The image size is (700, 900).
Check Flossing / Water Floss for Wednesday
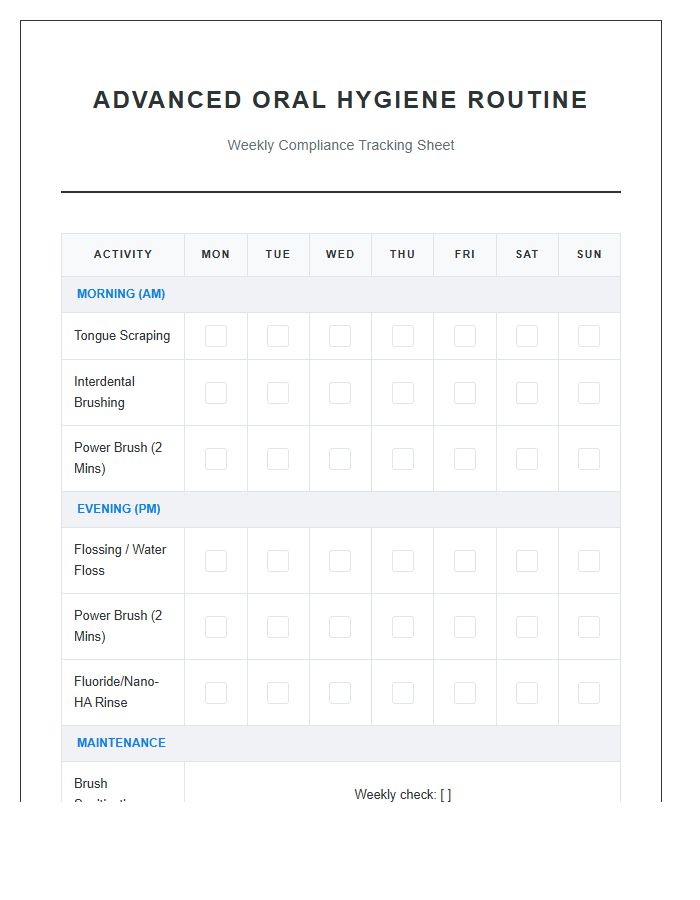pos(340,561)
